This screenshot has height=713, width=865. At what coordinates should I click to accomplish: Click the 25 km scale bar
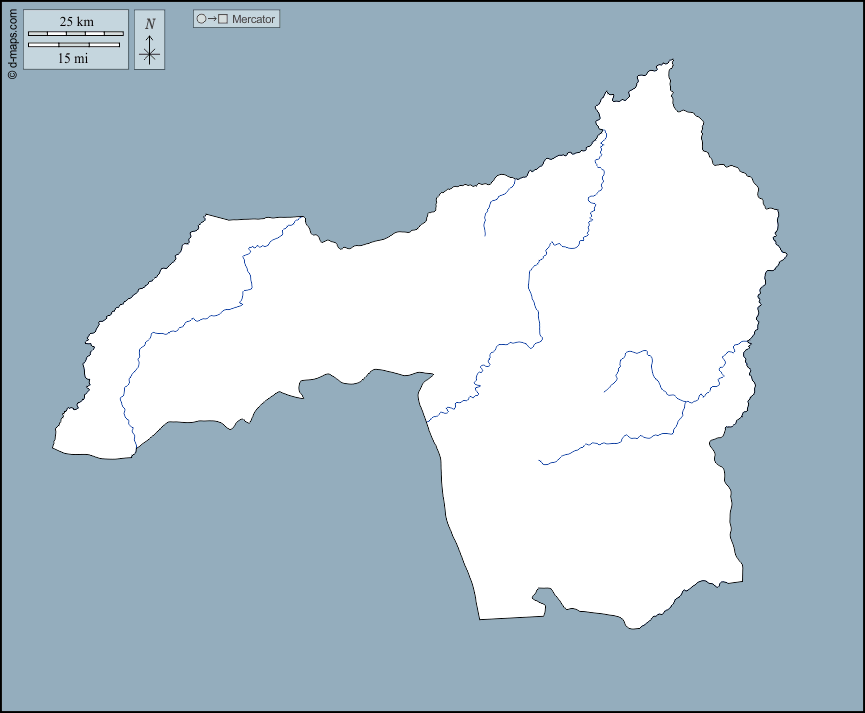click(x=77, y=32)
